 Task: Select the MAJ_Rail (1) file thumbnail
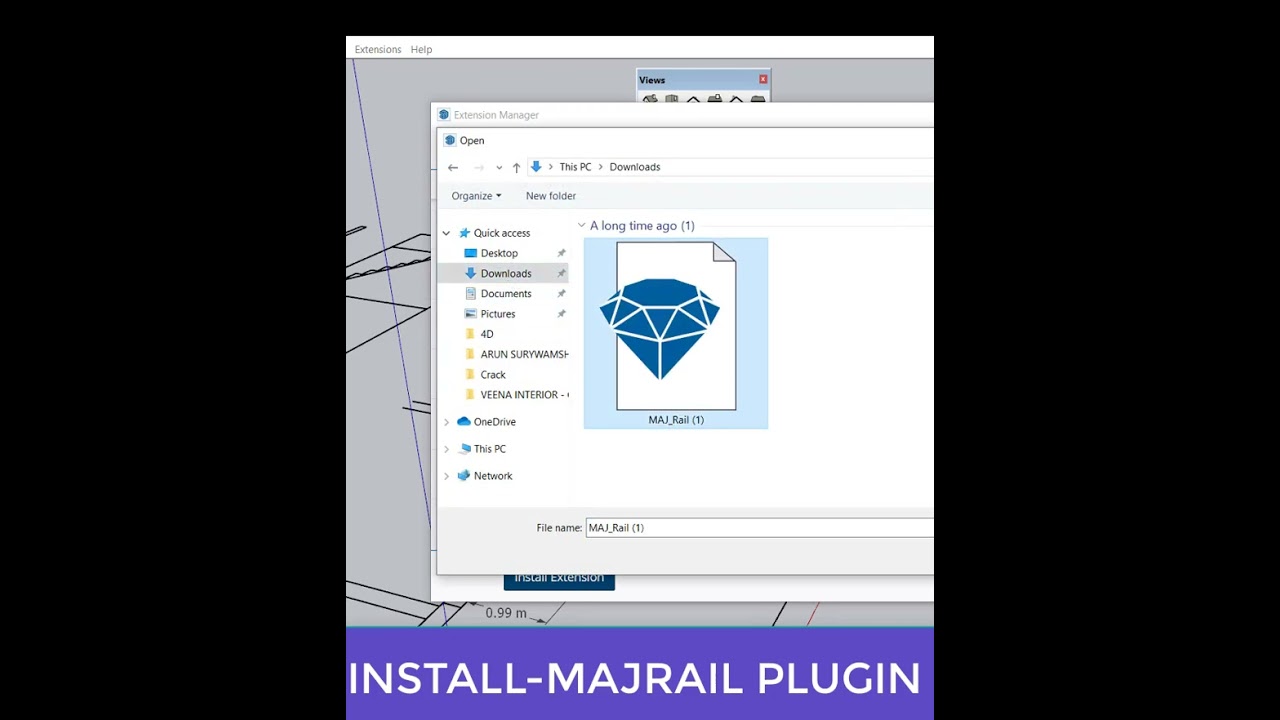[x=676, y=326]
